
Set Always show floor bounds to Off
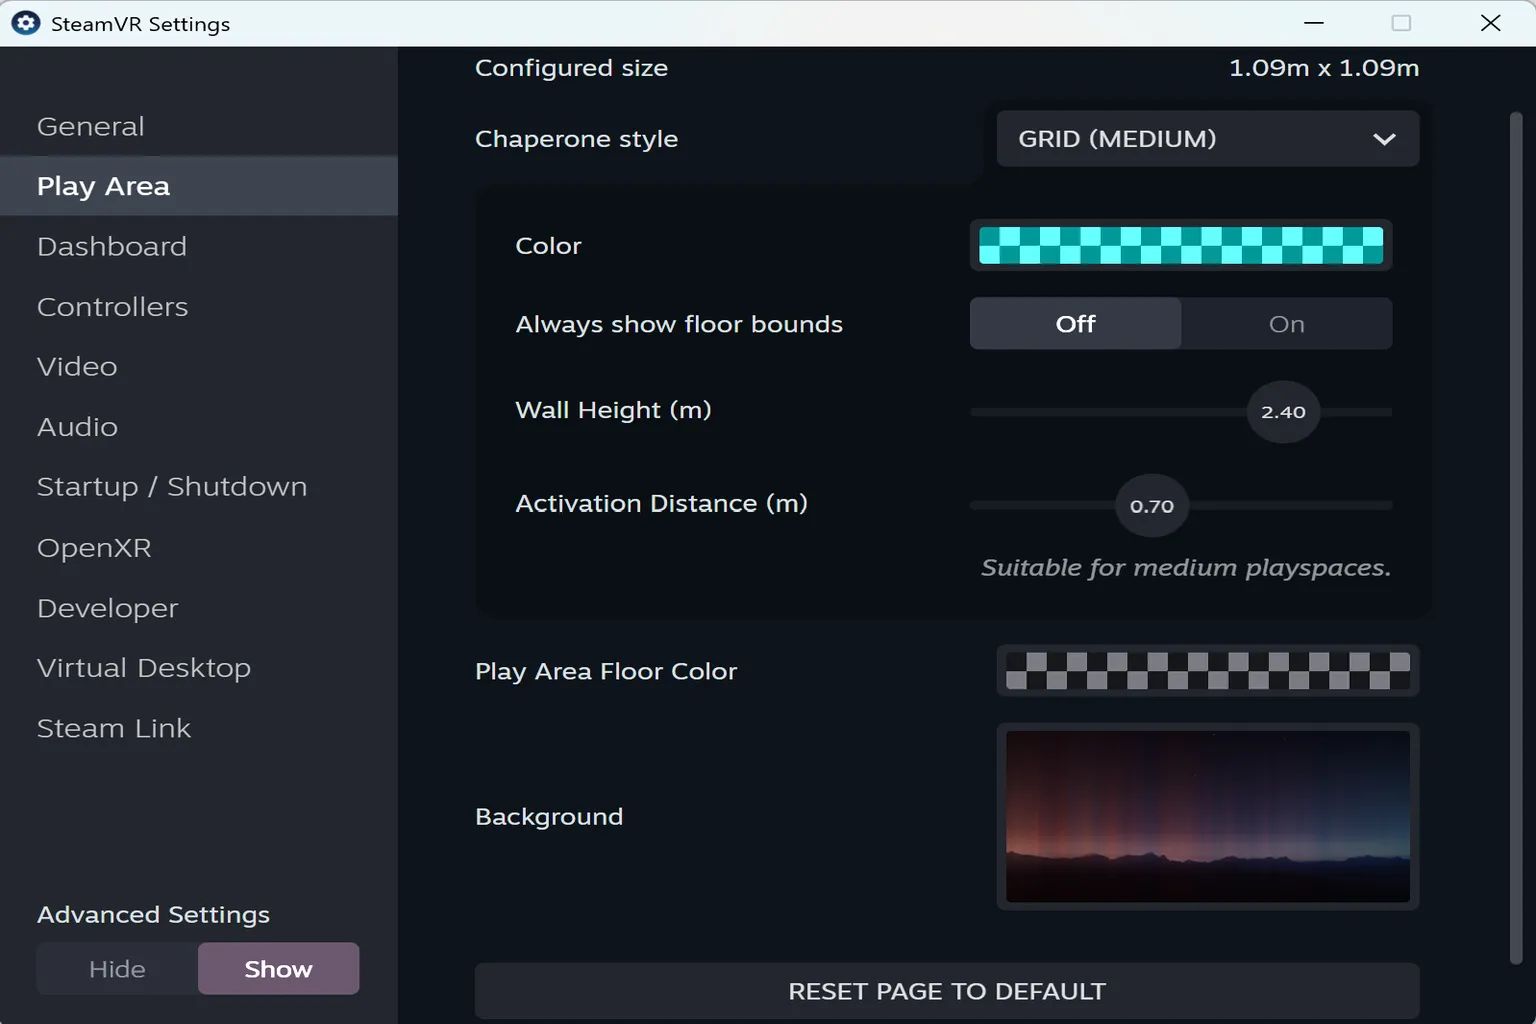point(1075,324)
